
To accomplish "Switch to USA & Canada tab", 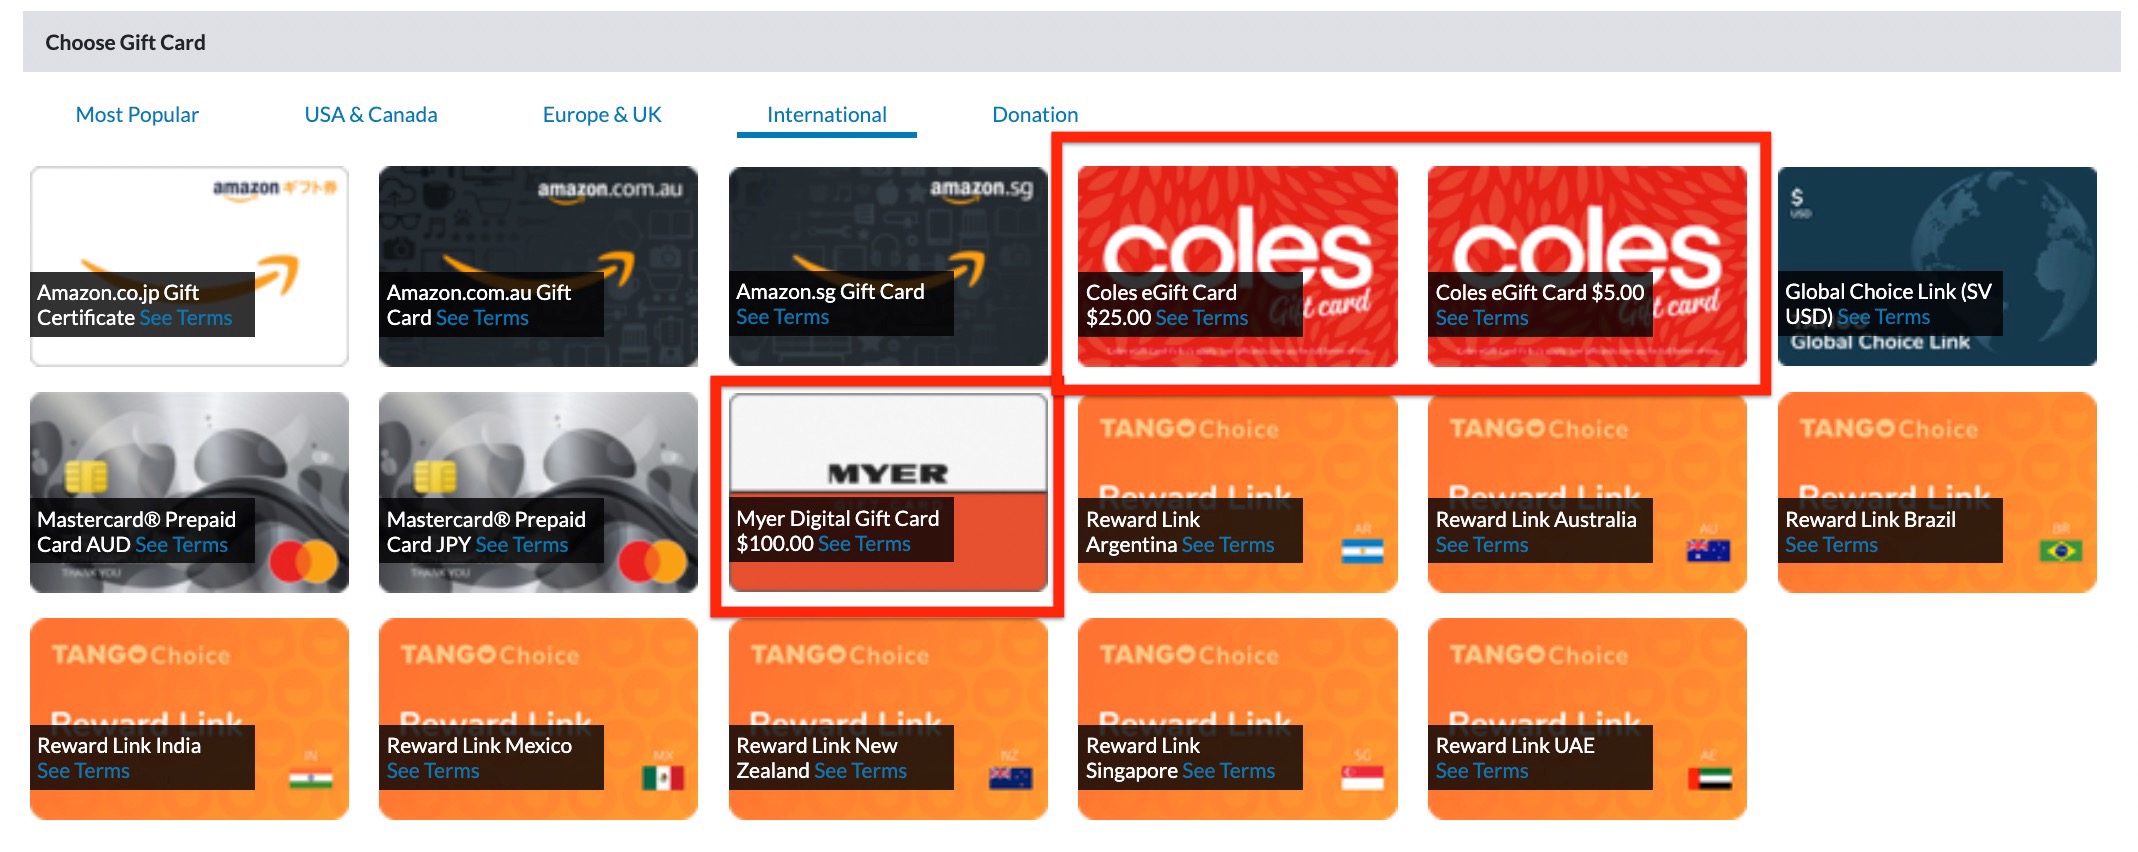I will [x=371, y=115].
